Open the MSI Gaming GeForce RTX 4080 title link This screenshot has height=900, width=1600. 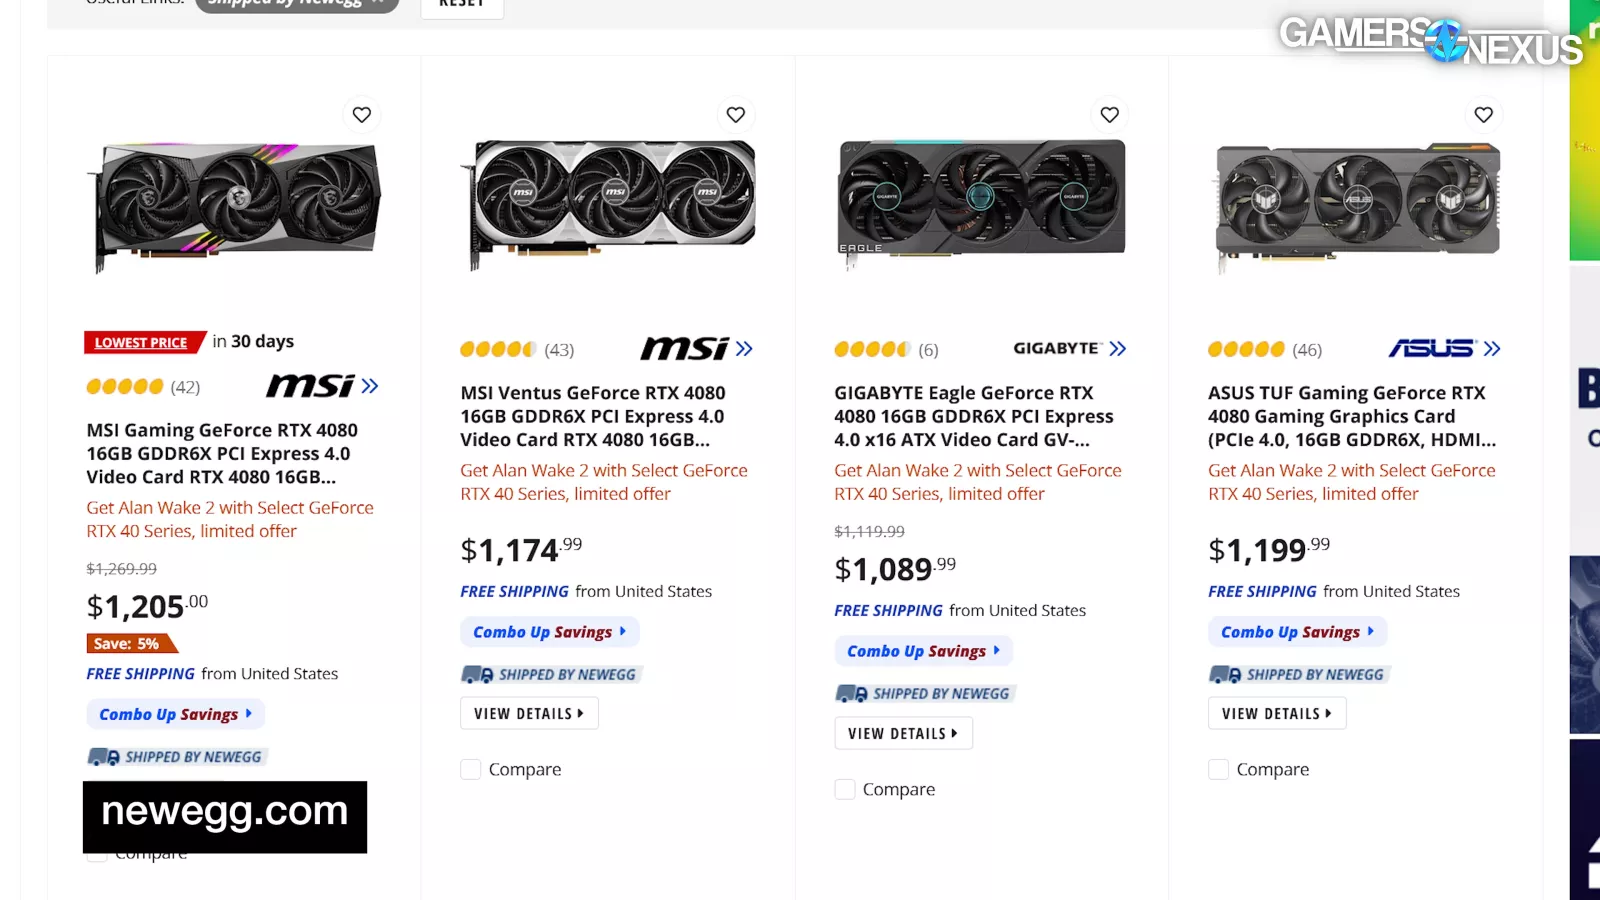coord(221,453)
